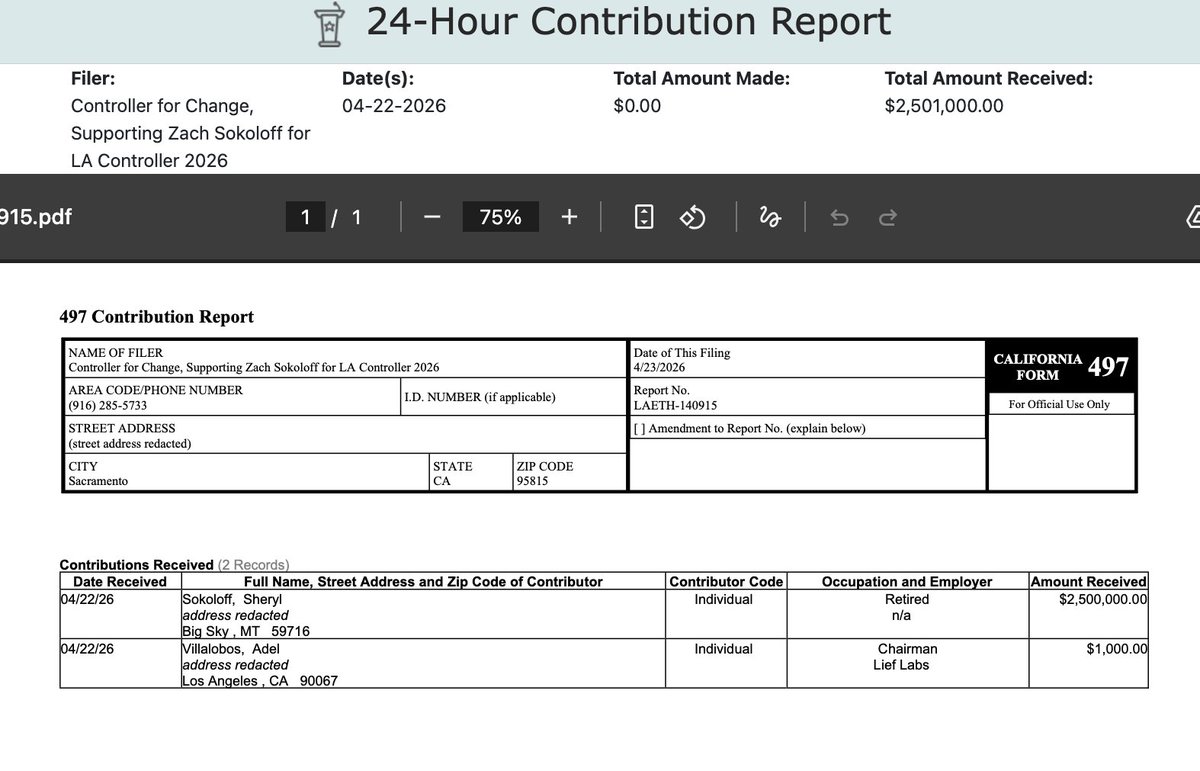Click contributor name Villalobos, Adel
This screenshot has width=1200, height=771.
coord(232,648)
